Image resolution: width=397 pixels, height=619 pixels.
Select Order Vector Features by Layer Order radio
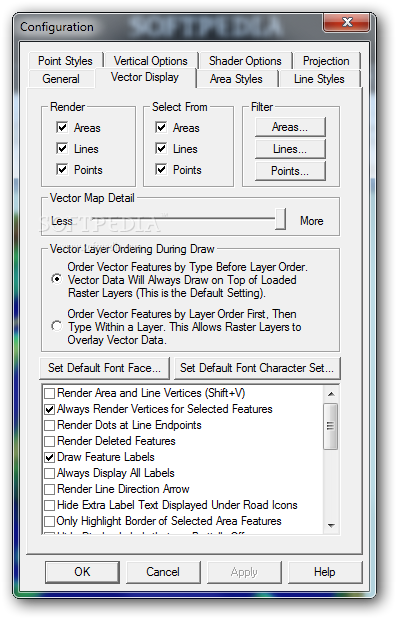pyautogui.click(x=57, y=326)
